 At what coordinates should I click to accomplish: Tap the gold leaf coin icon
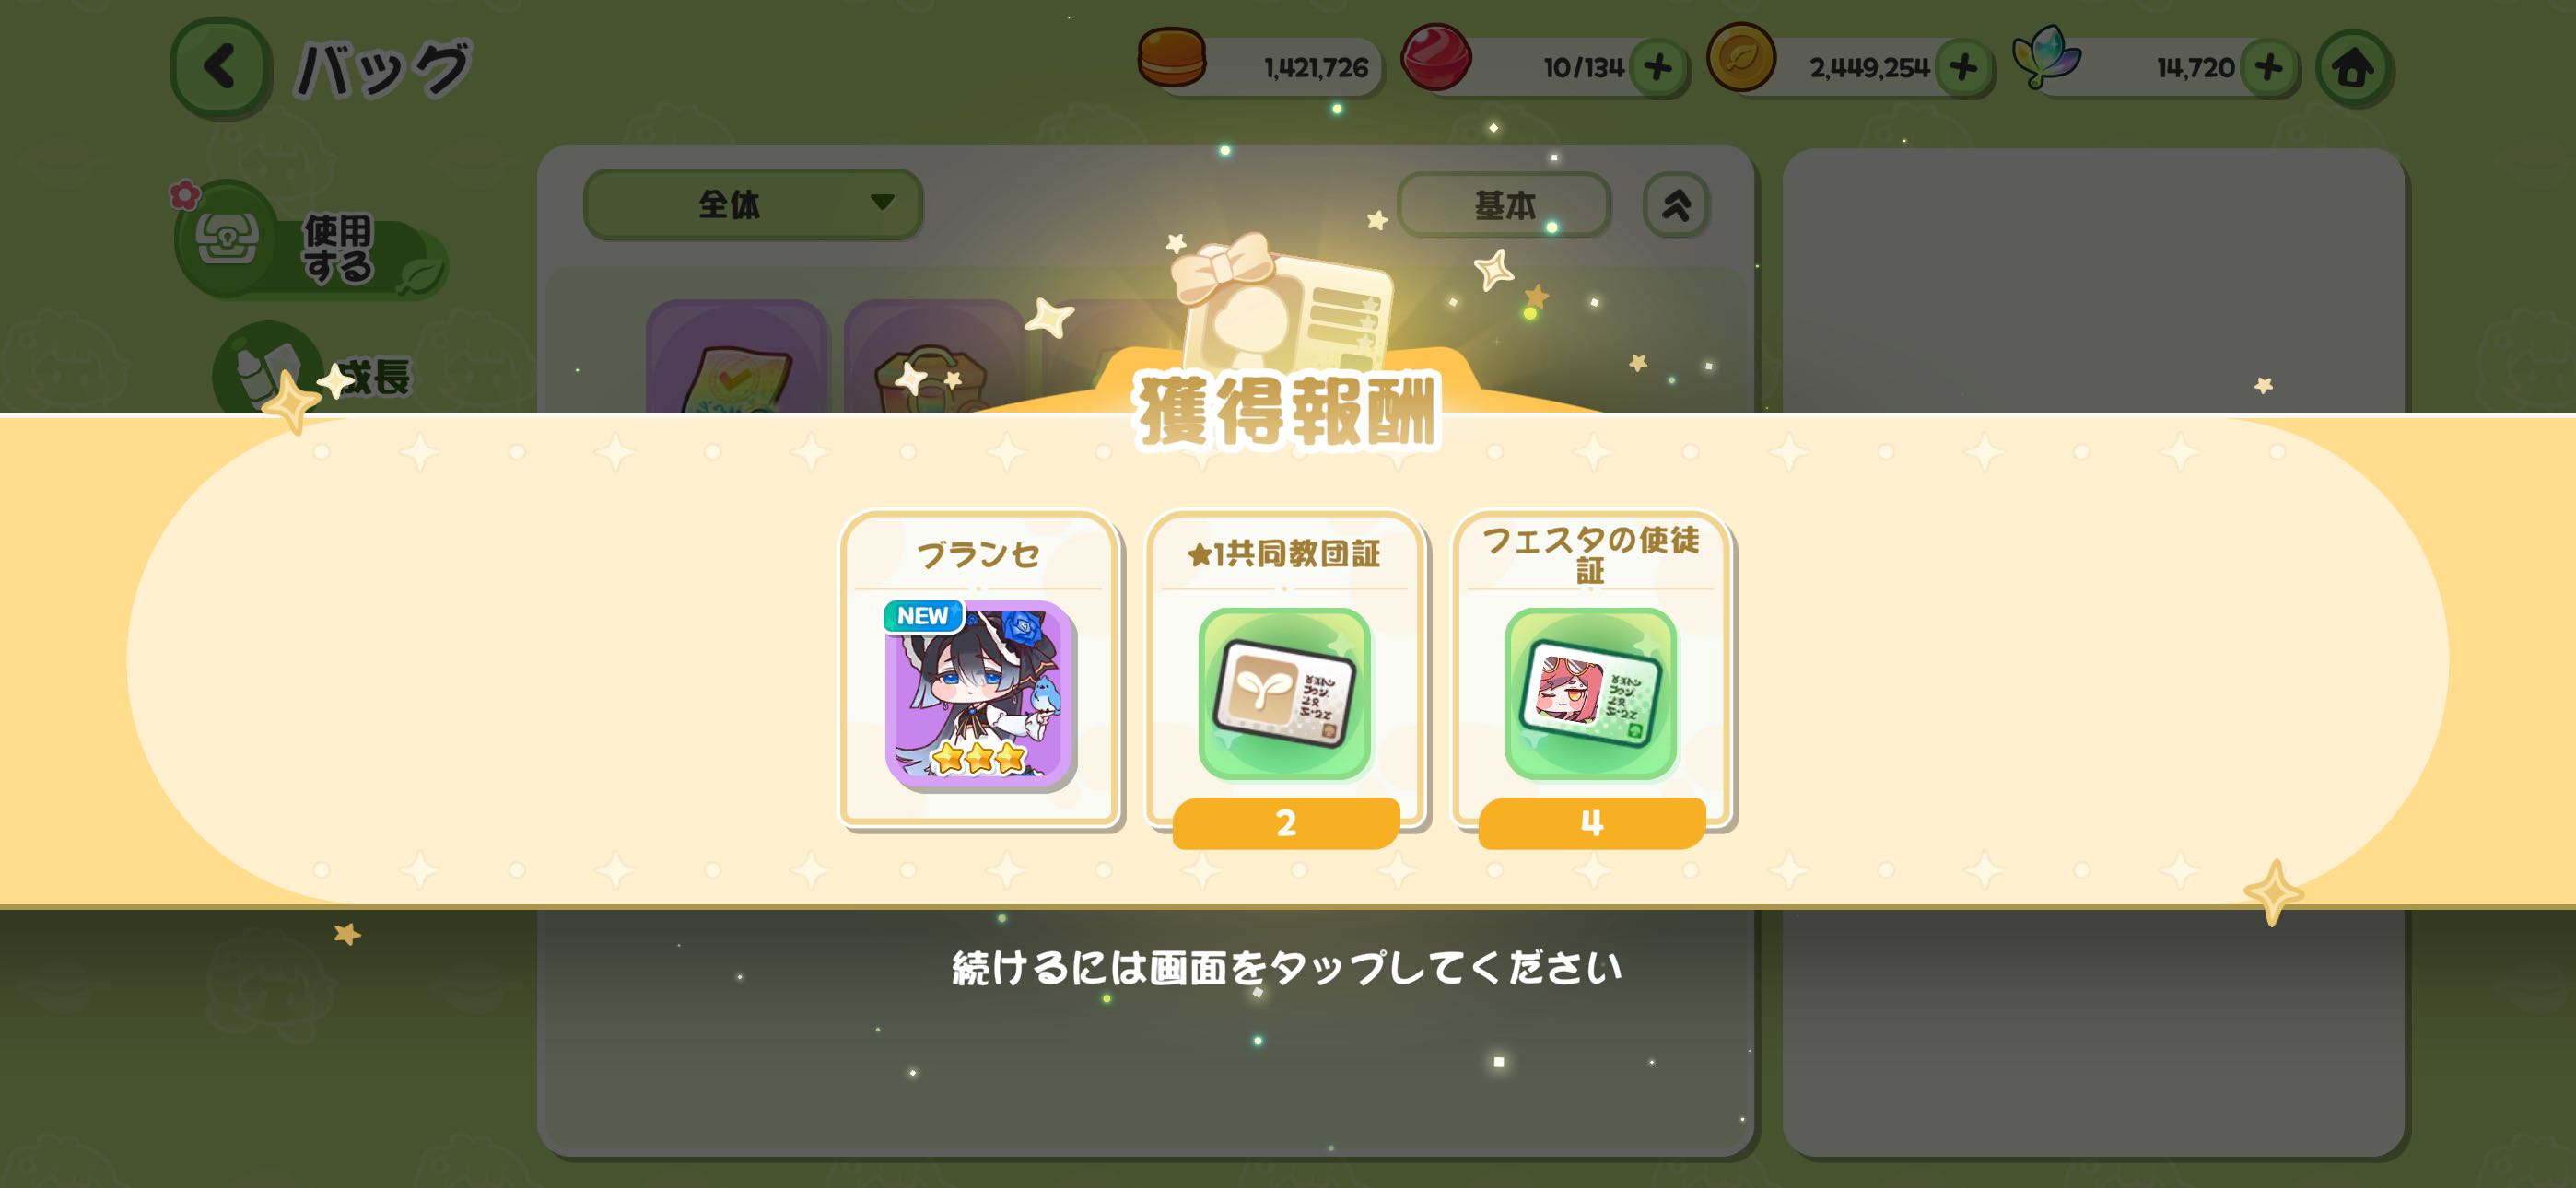coord(1741,58)
